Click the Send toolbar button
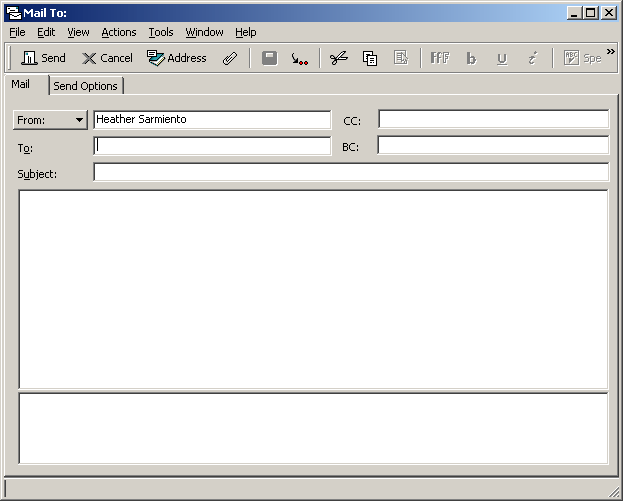Image resolution: width=623 pixels, height=501 pixels. pyautogui.click(x=43, y=58)
